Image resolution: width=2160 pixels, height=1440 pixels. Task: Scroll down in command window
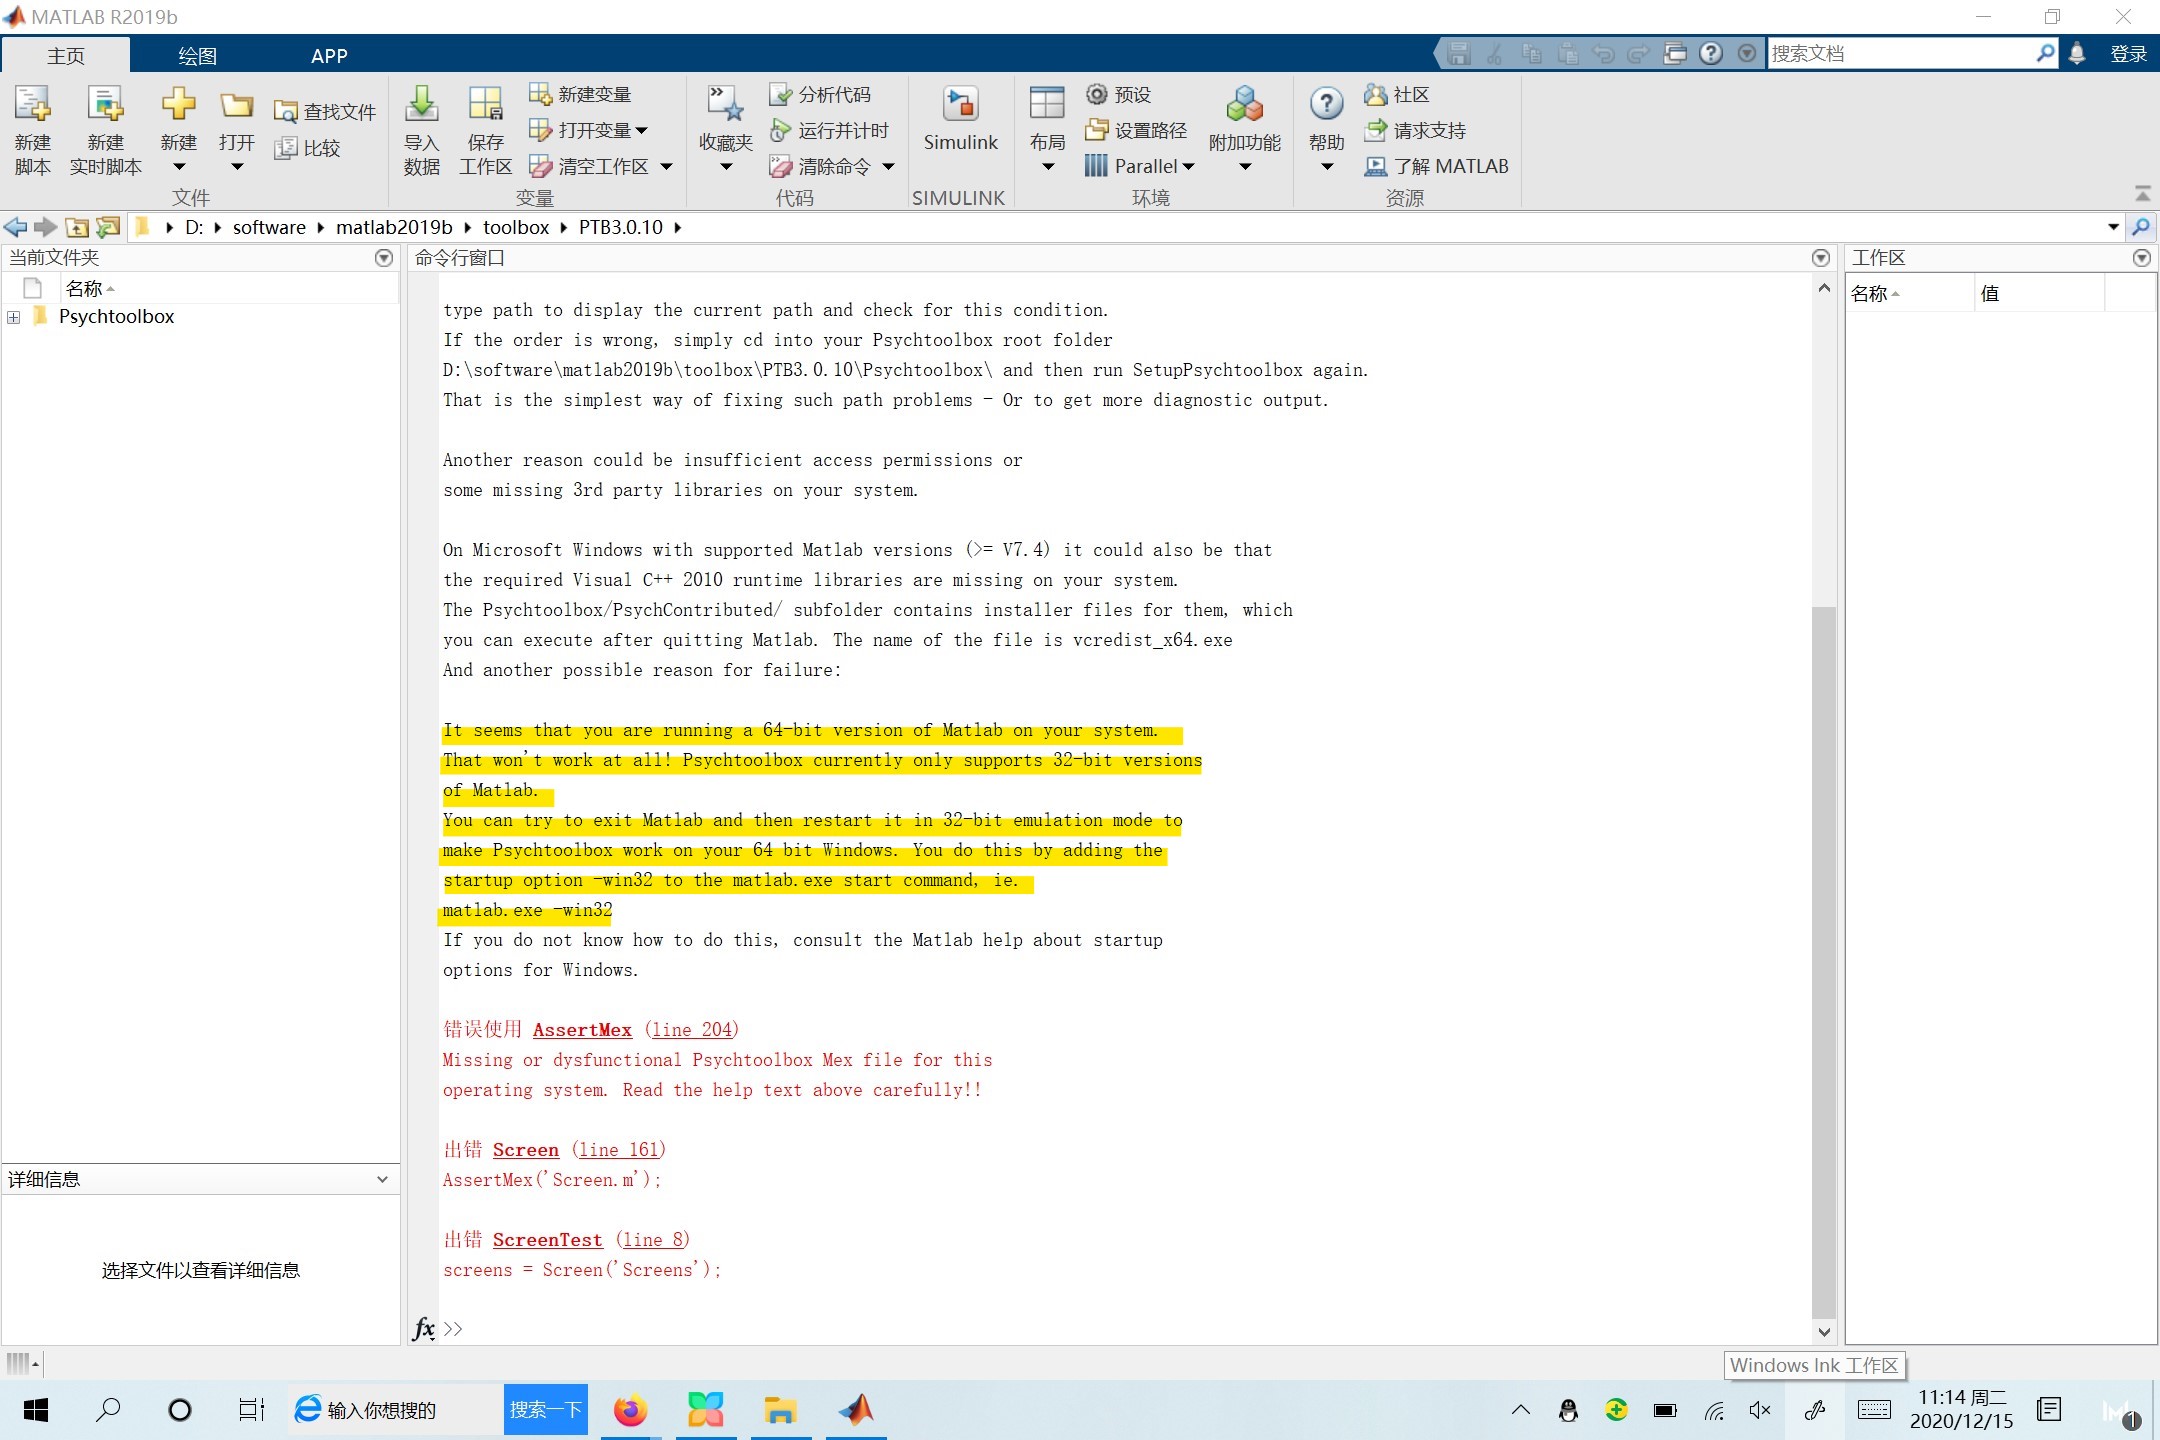pos(1822,1329)
